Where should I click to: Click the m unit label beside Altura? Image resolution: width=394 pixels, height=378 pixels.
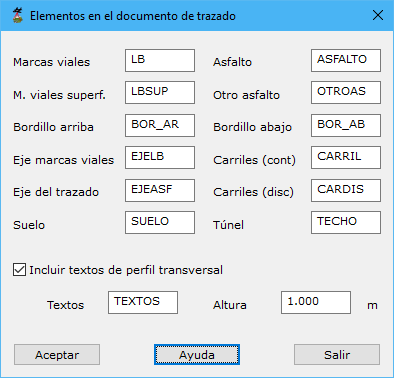372,306
